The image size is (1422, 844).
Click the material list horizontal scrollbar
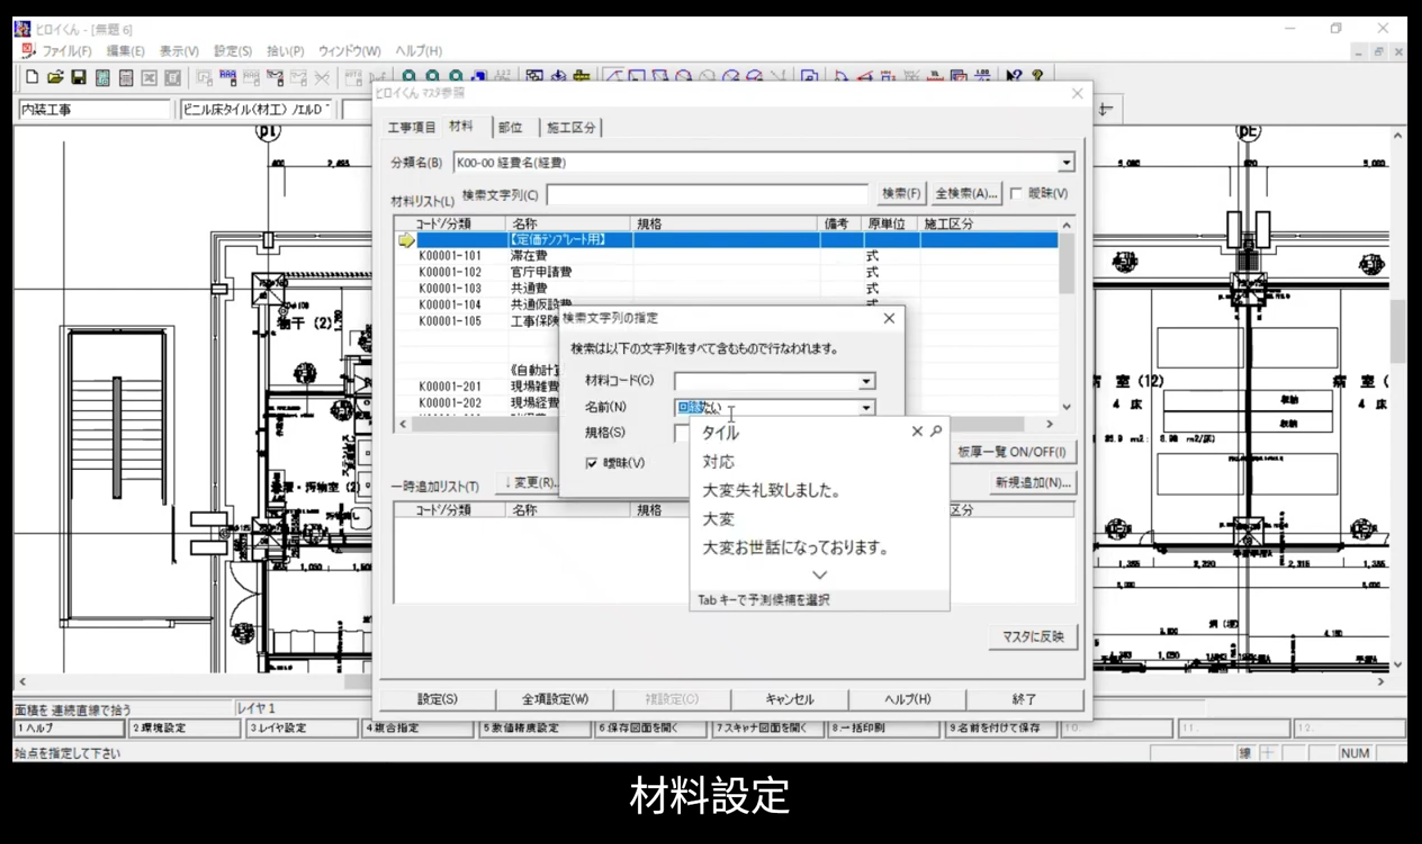click(x=720, y=424)
